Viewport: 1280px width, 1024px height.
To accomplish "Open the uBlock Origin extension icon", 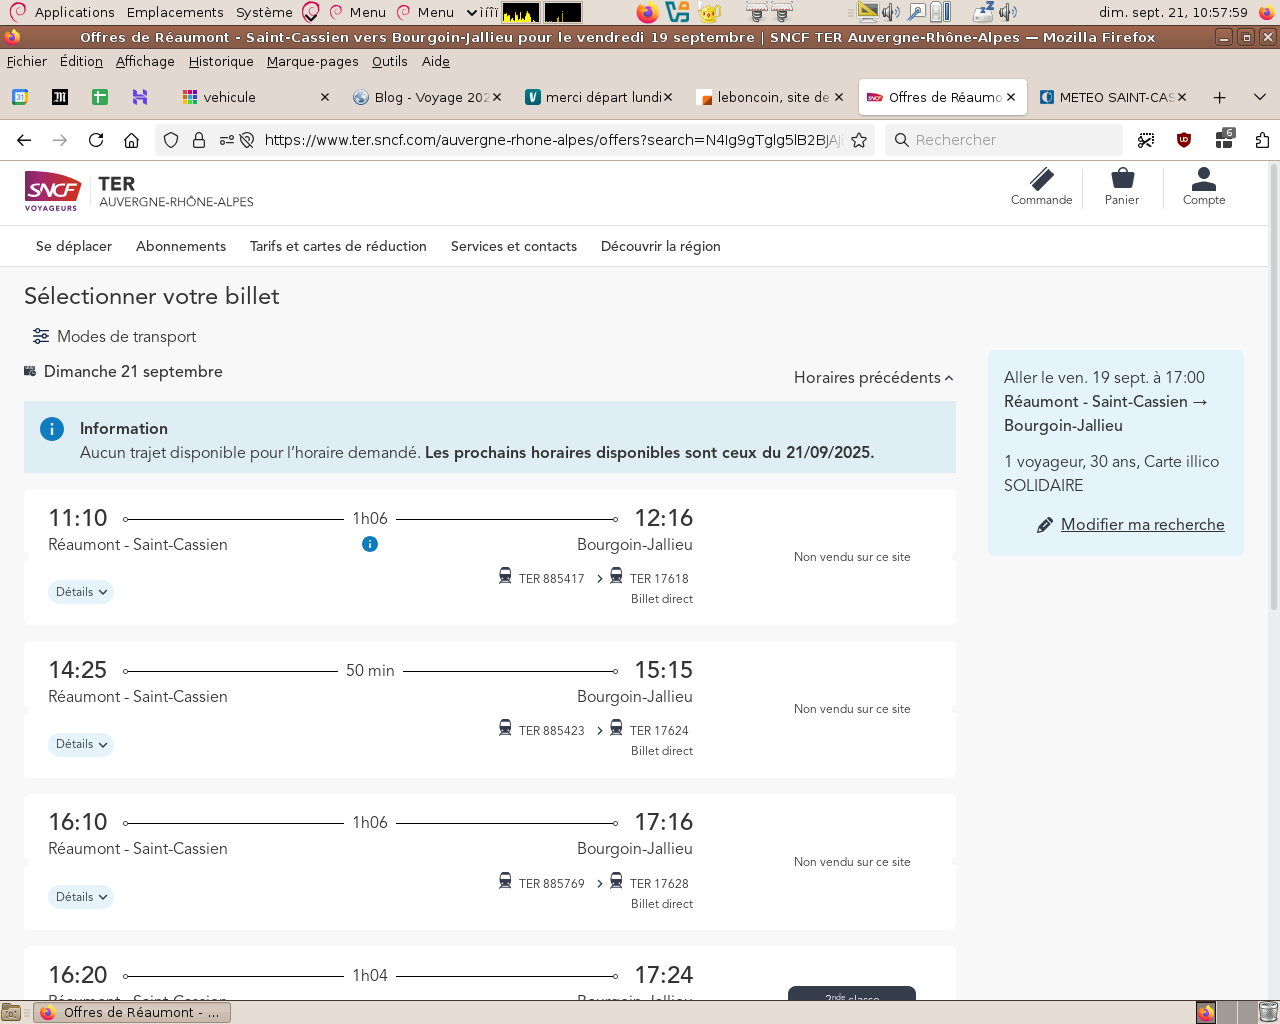I will (x=1184, y=140).
